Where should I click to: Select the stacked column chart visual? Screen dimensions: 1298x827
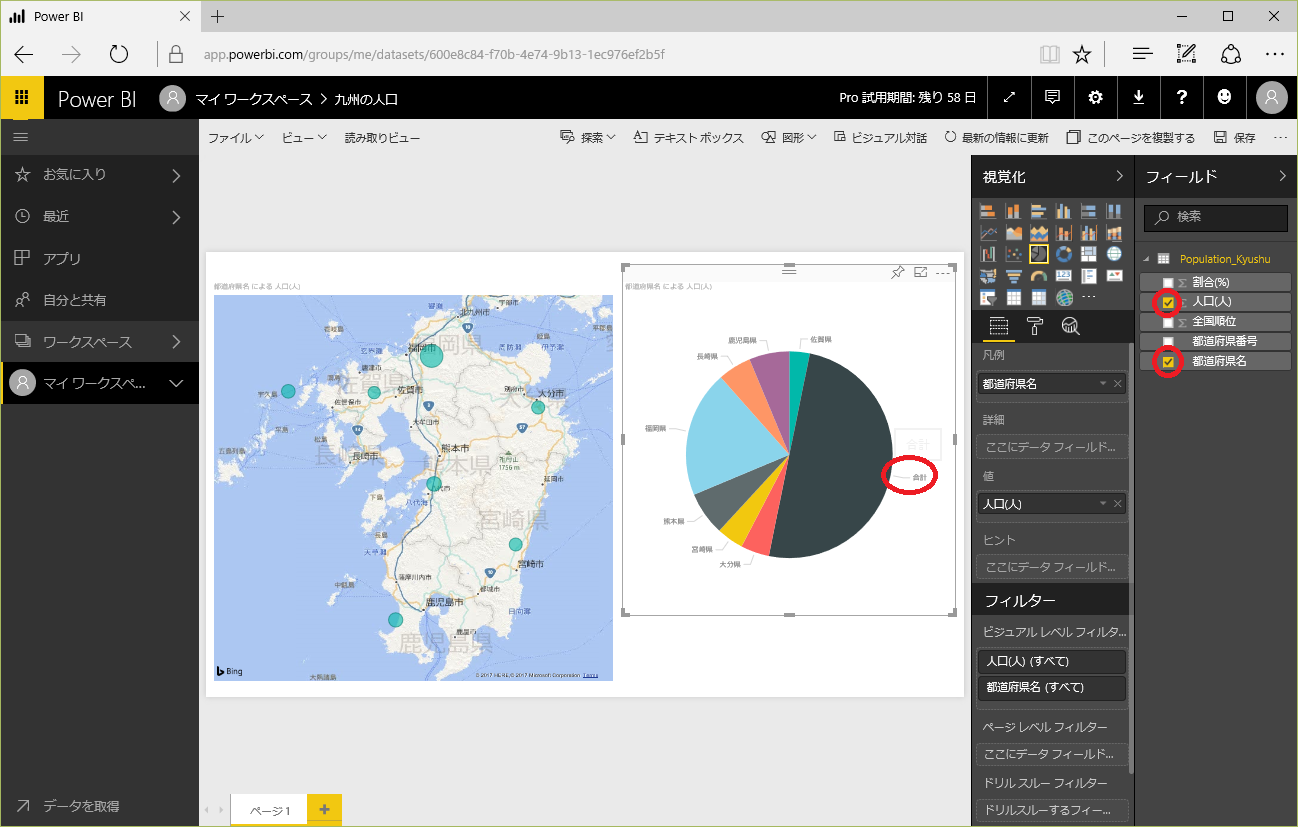tap(1013, 211)
